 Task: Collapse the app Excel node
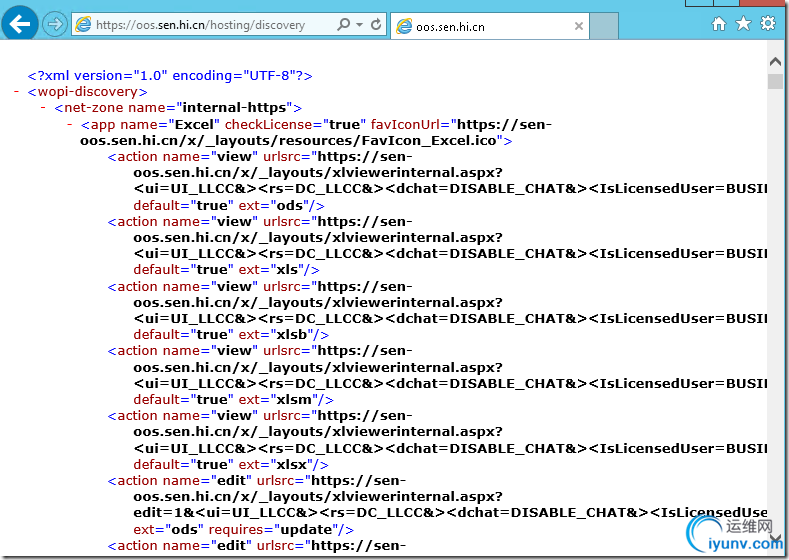(x=69, y=124)
